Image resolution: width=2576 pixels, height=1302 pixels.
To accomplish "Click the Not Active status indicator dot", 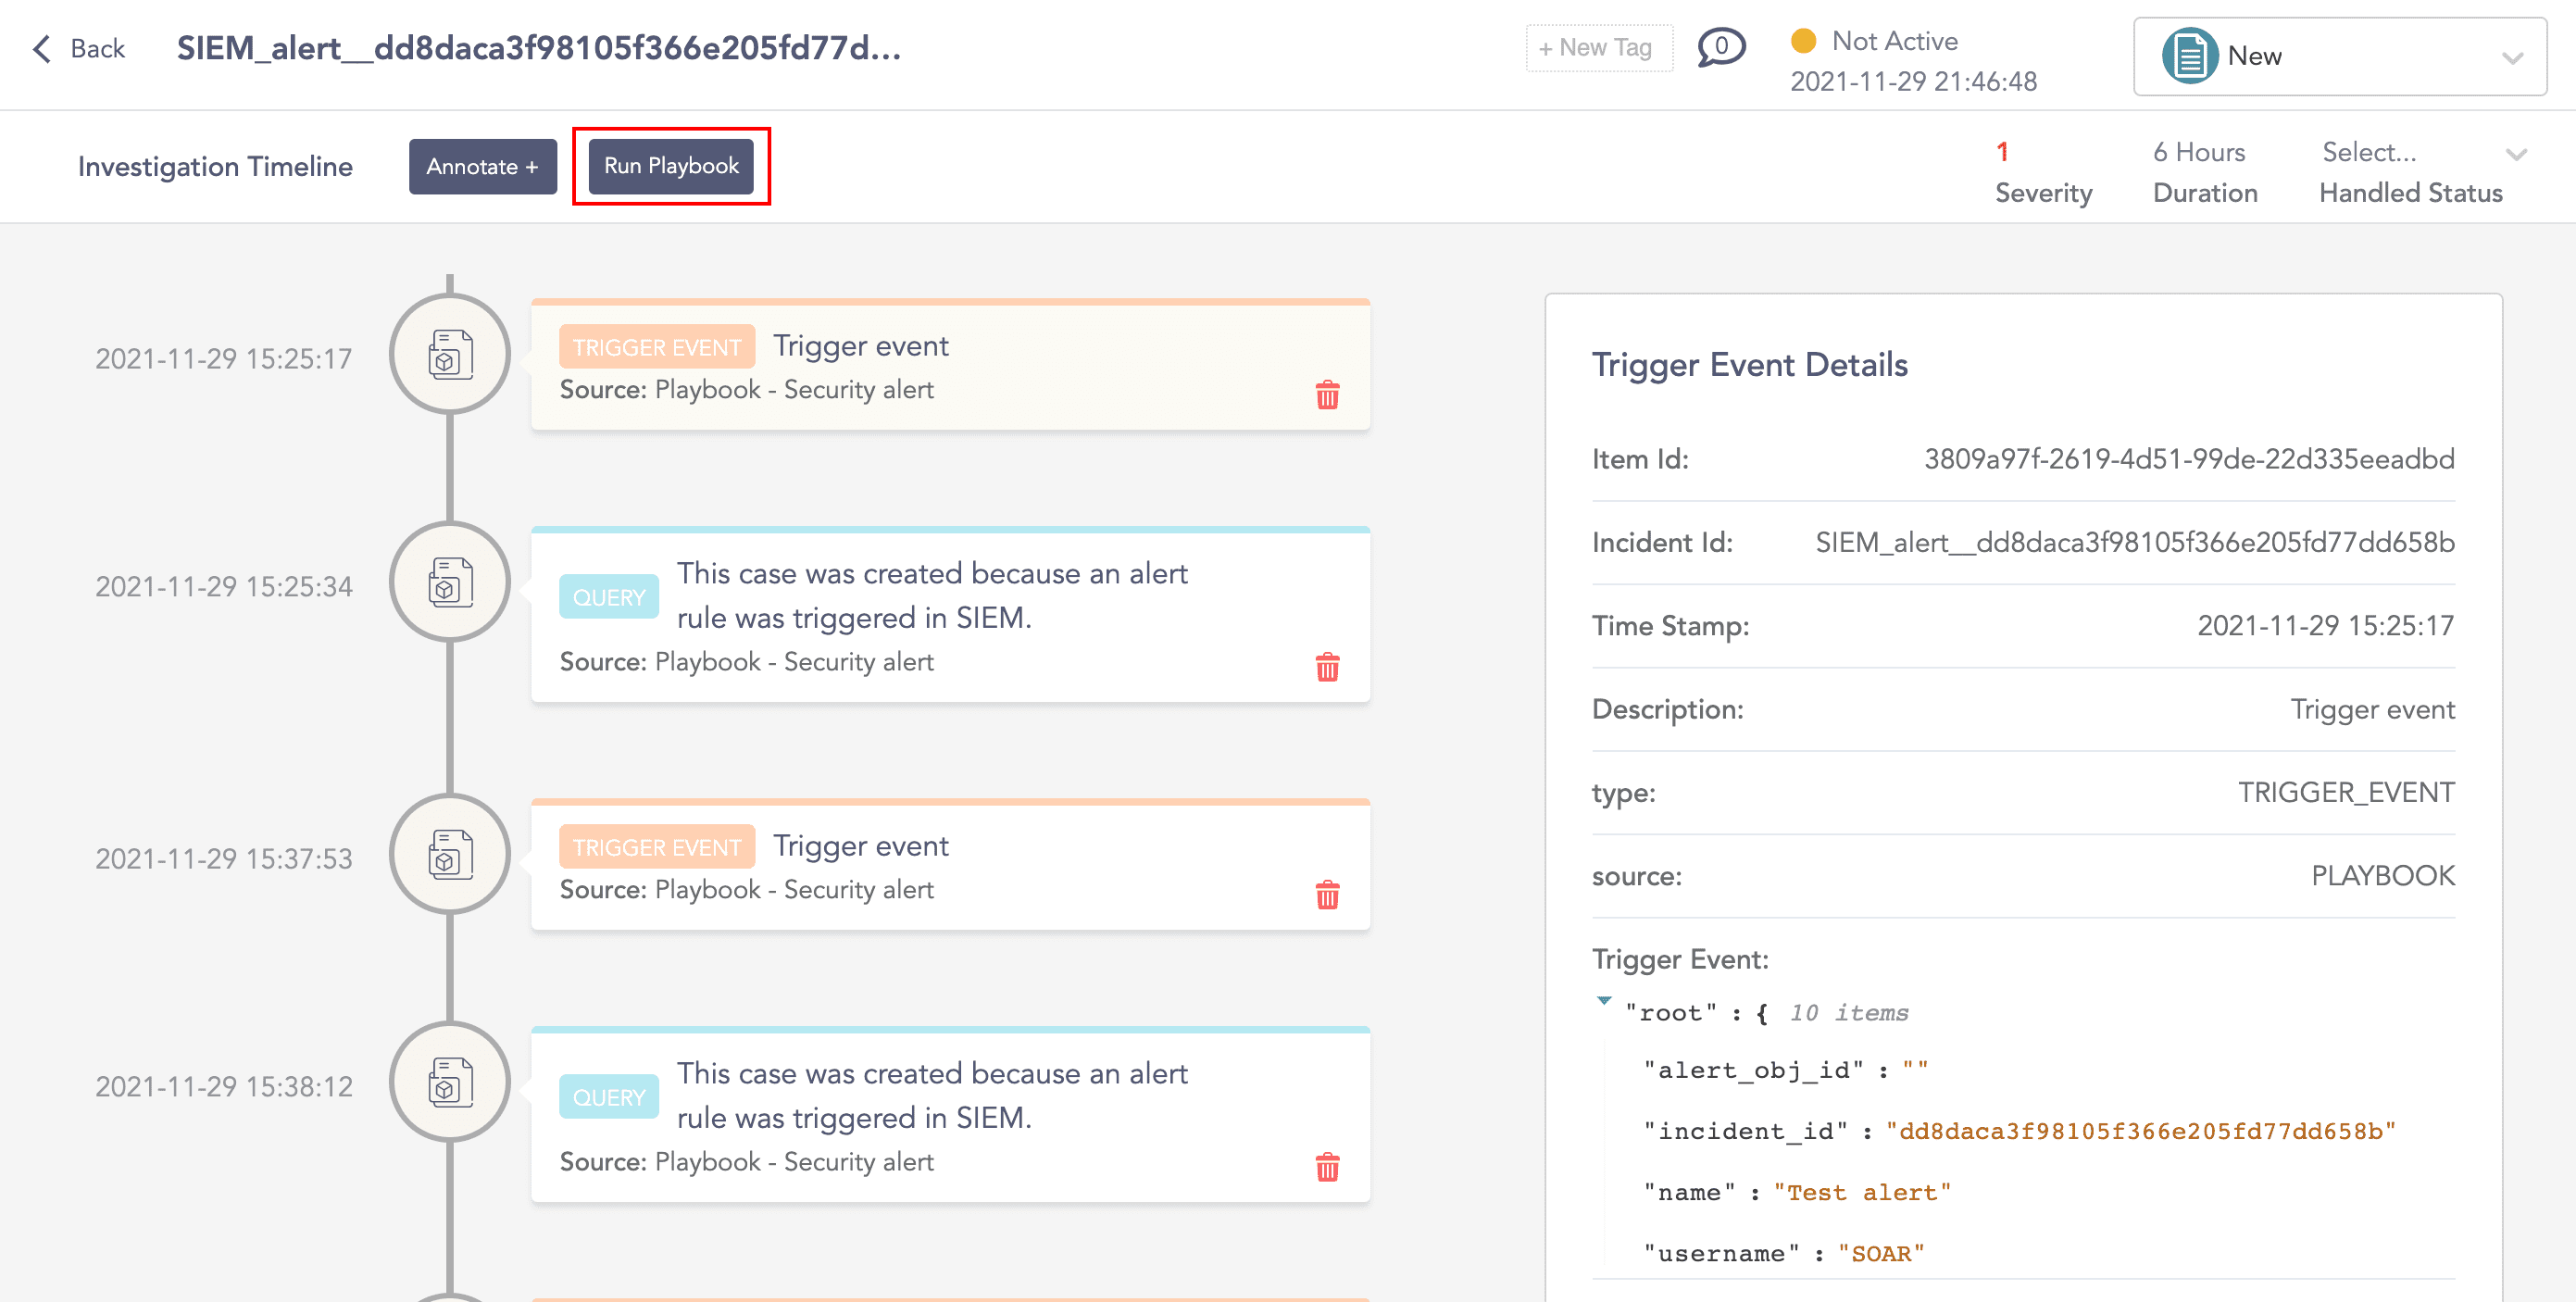I will (1803, 41).
